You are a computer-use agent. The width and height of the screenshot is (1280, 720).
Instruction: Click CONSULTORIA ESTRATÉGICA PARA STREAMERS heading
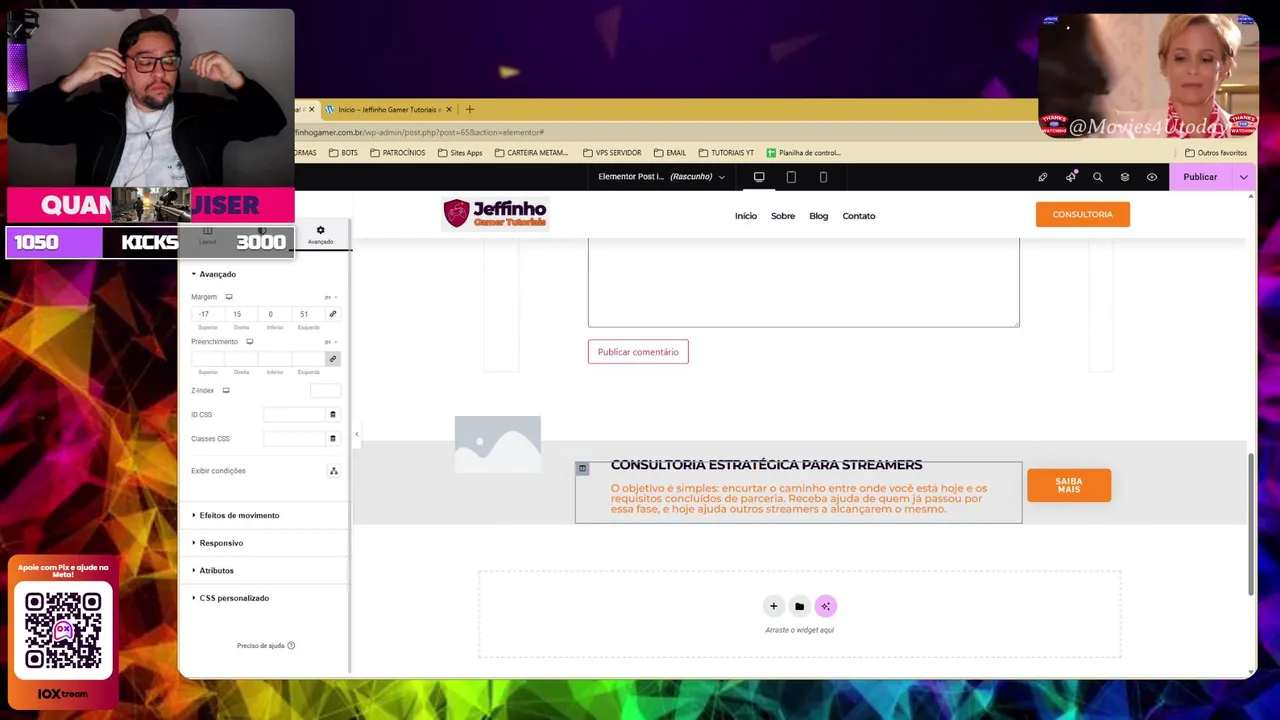coord(766,465)
